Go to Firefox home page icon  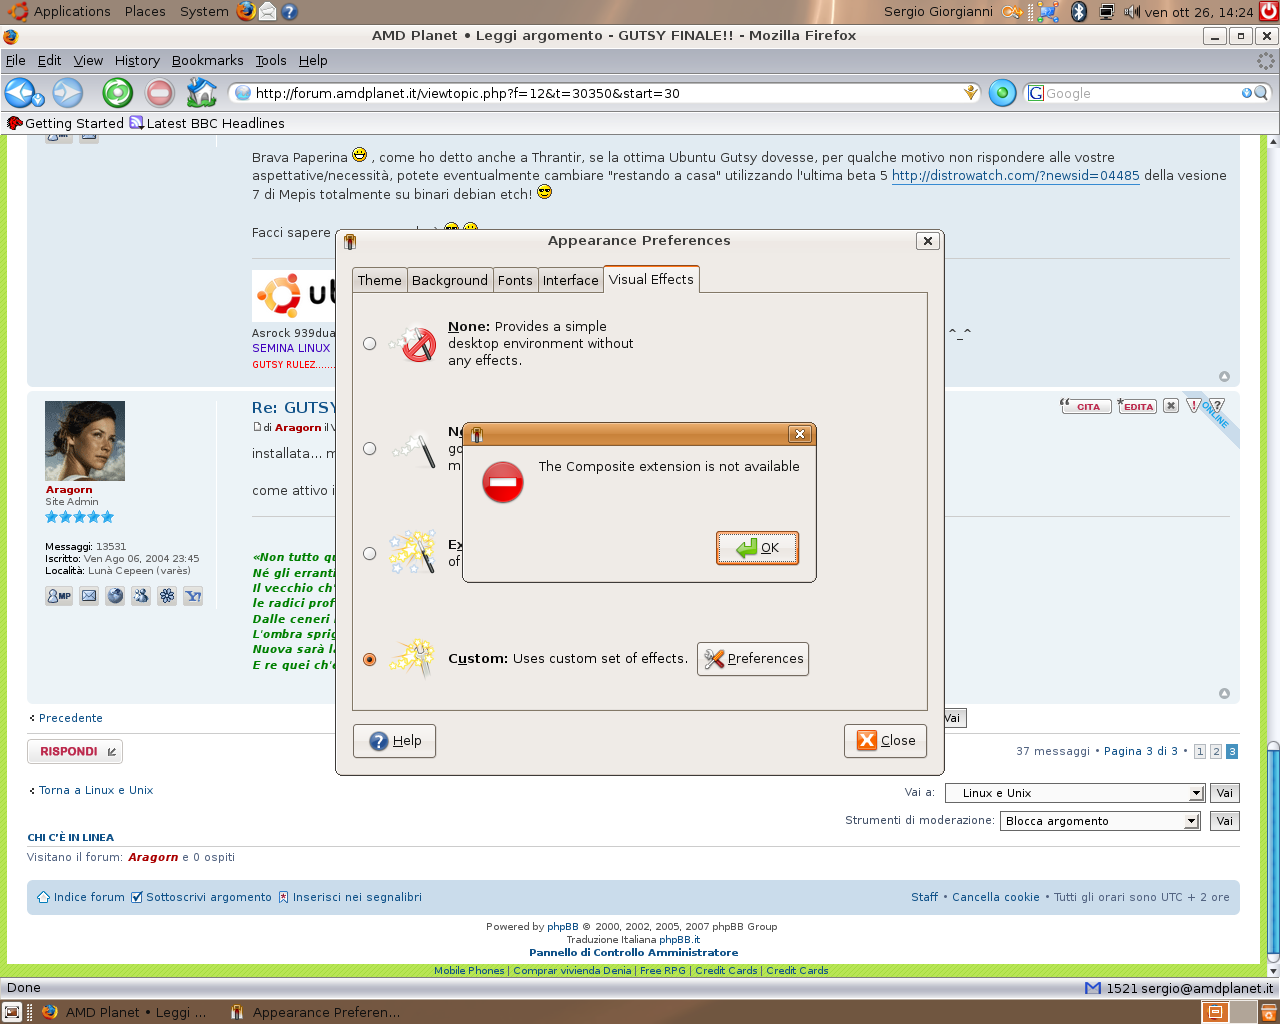(x=202, y=93)
